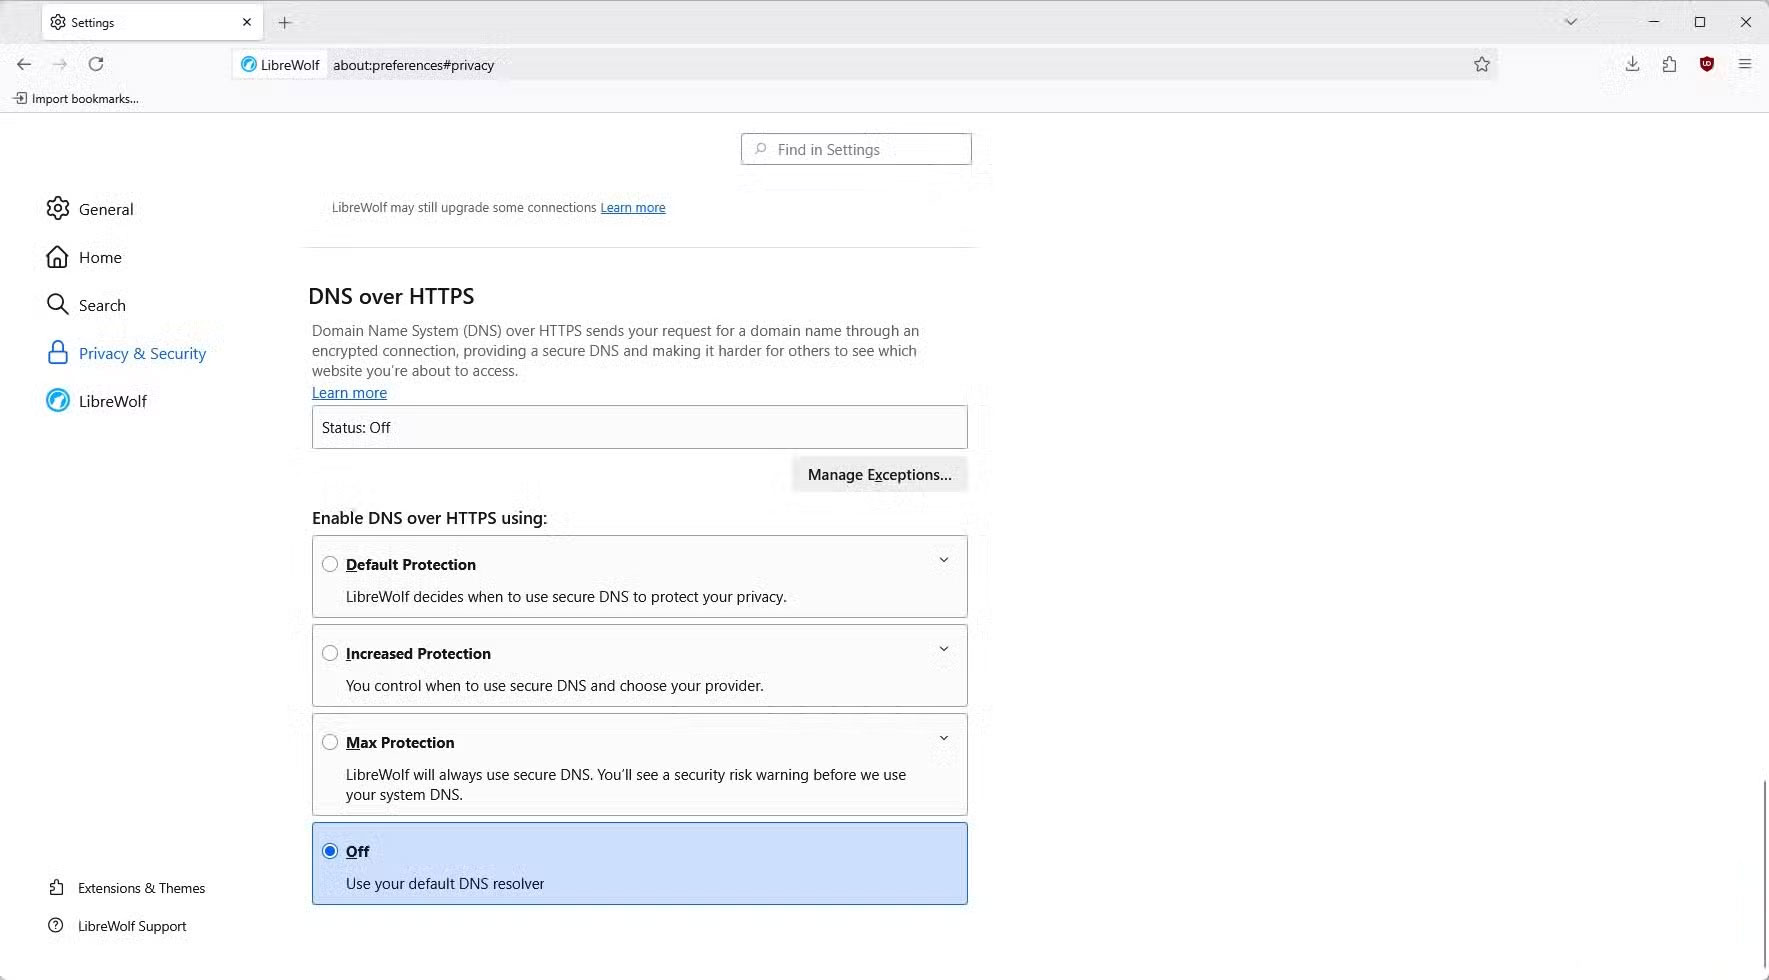Viewport: 1769px width, 980px height.
Task: Bookmark this page with the star icon
Action: point(1481,64)
